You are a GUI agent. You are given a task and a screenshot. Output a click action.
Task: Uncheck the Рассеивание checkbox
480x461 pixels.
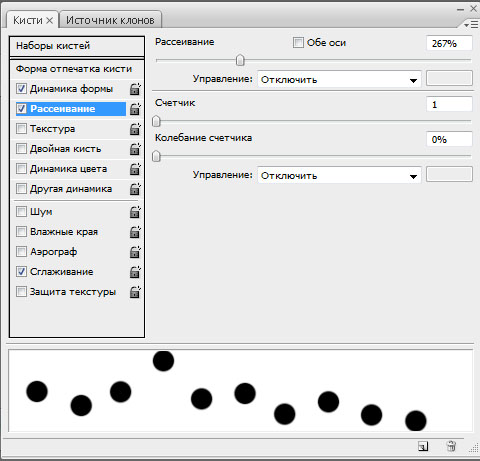[x=21, y=109]
